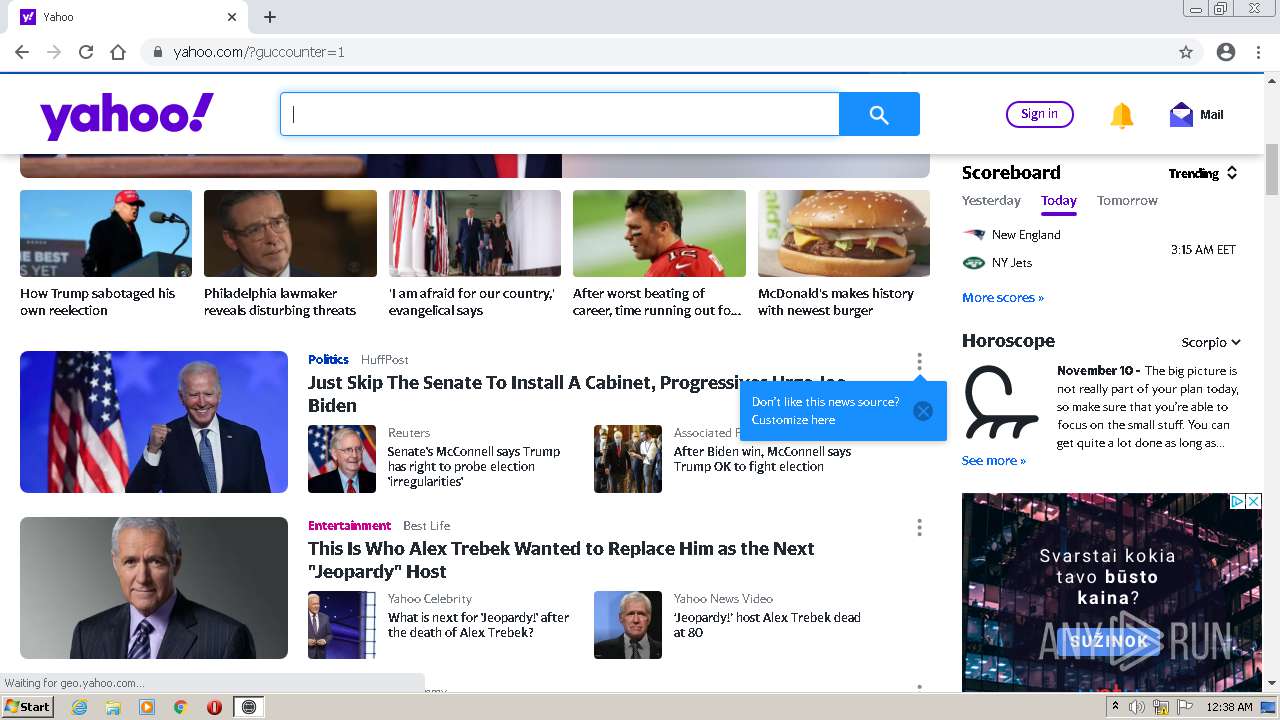Open the Chrome profile avatar
This screenshot has width=1280, height=720.
1226,52
